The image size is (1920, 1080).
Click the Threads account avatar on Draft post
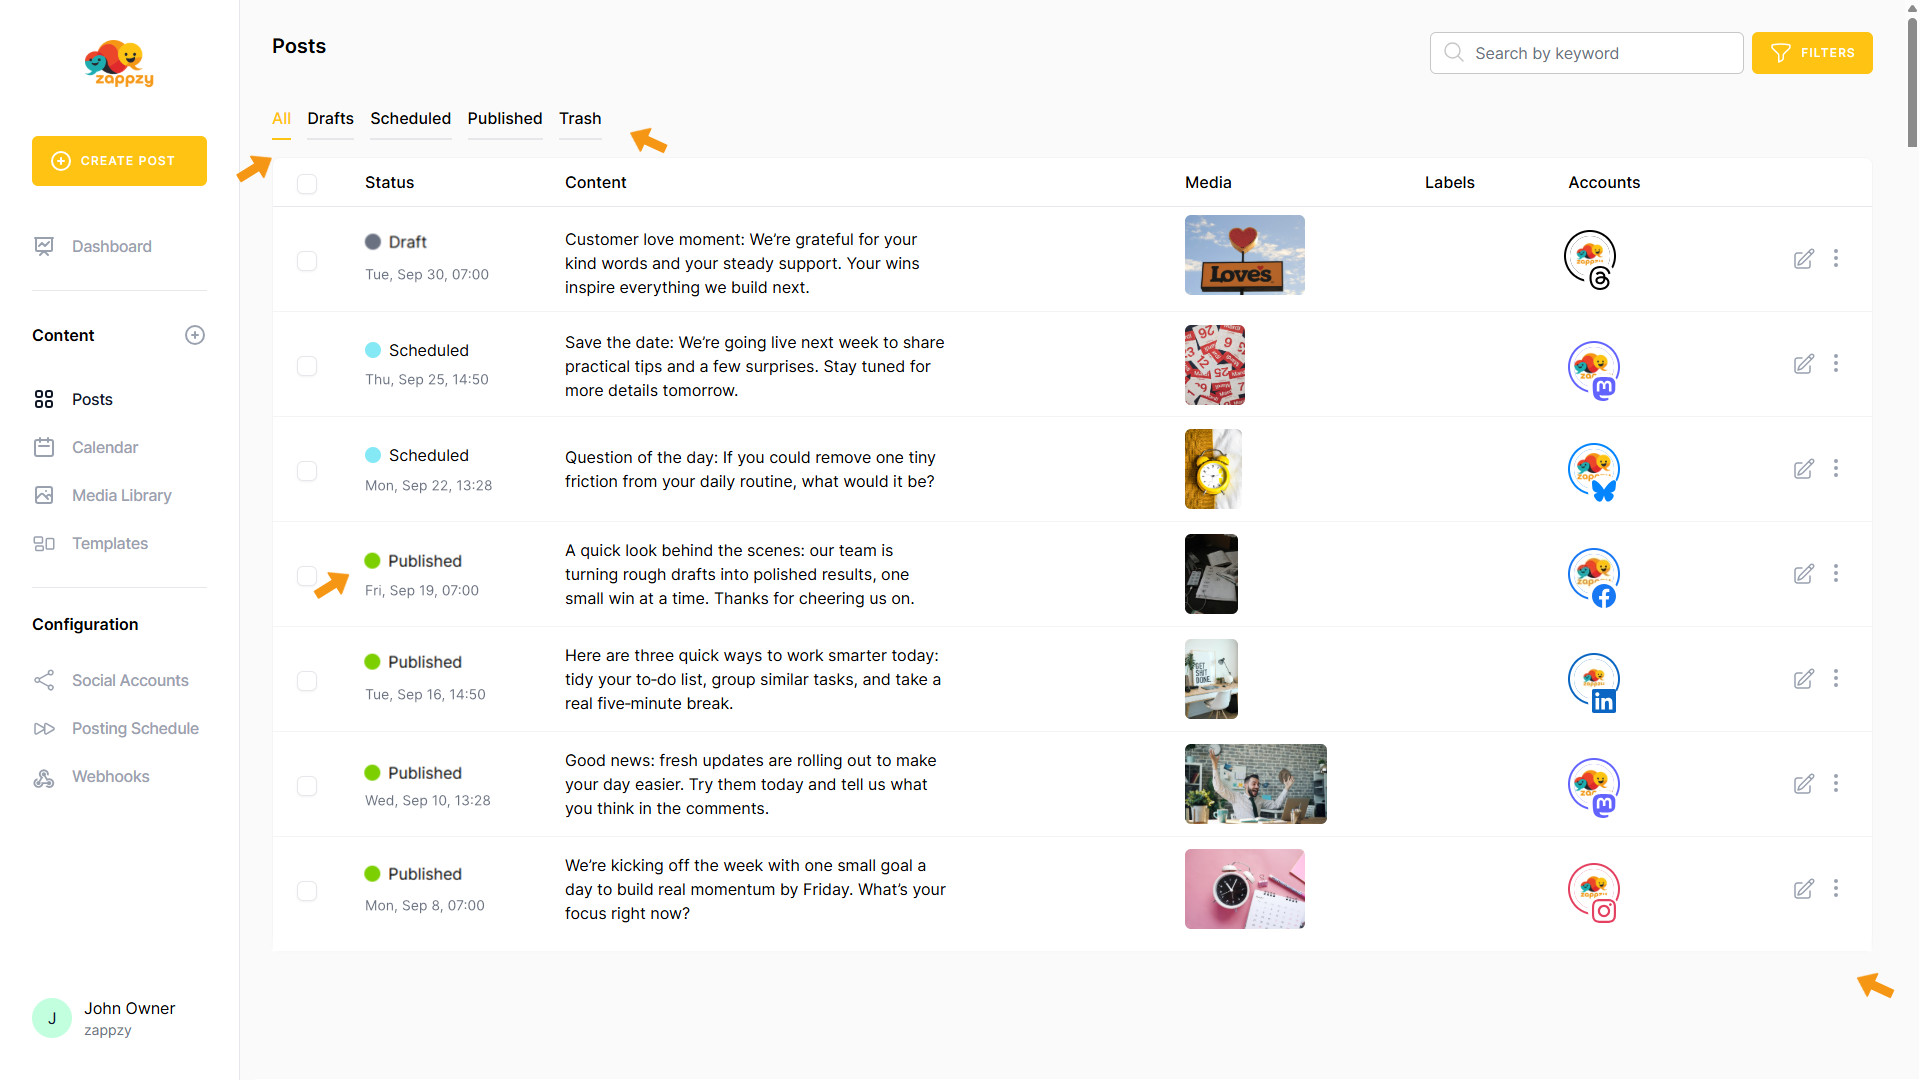pyautogui.click(x=1590, y=258)
